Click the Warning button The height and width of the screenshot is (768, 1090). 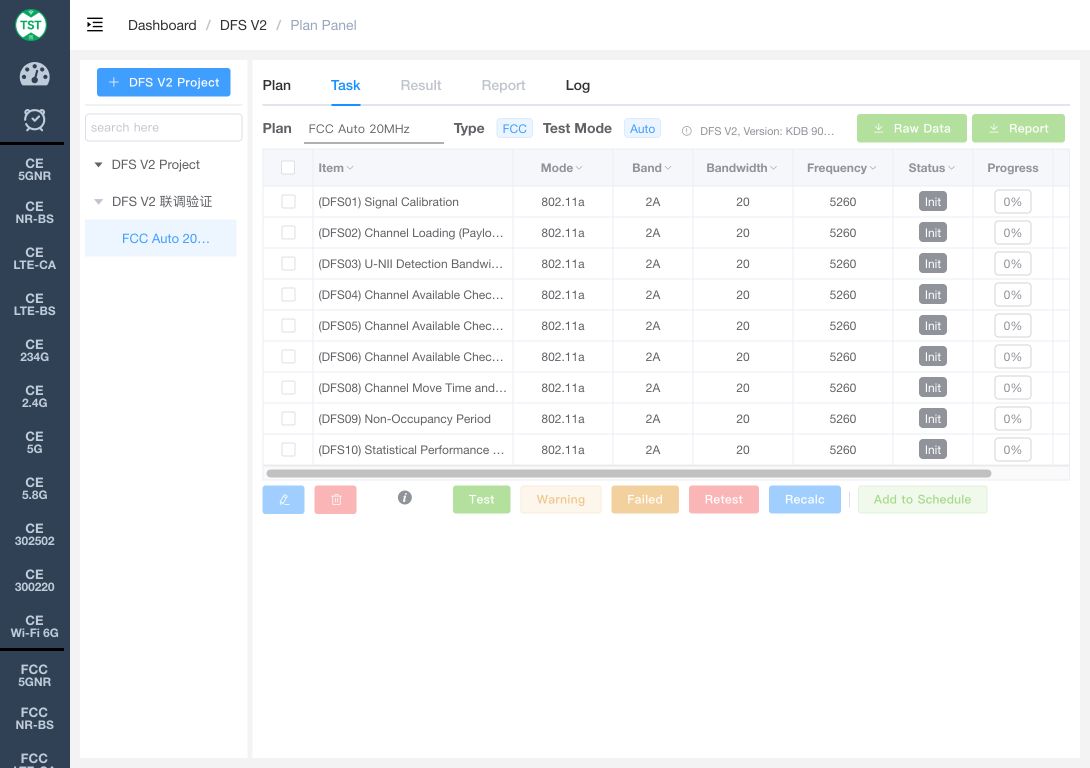[x=560, y=500]
